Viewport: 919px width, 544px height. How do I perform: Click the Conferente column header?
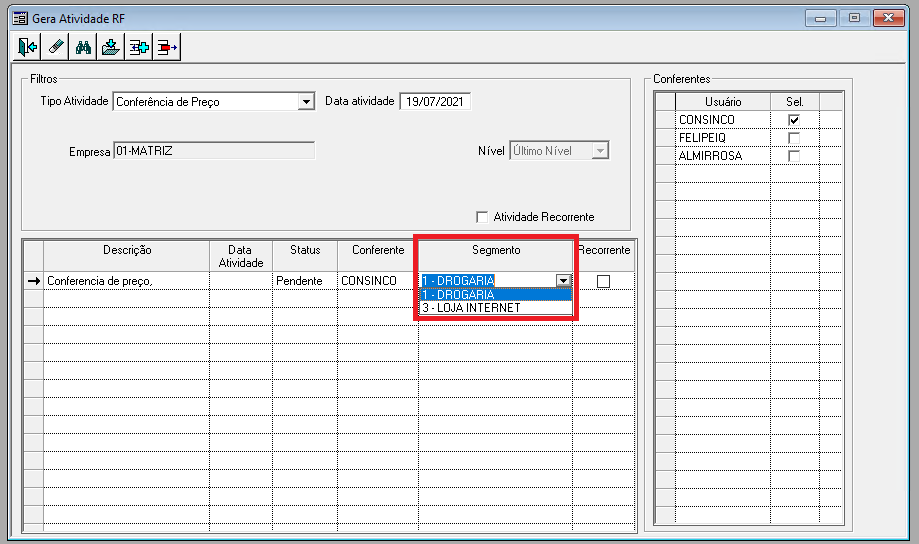coord(378,256)
